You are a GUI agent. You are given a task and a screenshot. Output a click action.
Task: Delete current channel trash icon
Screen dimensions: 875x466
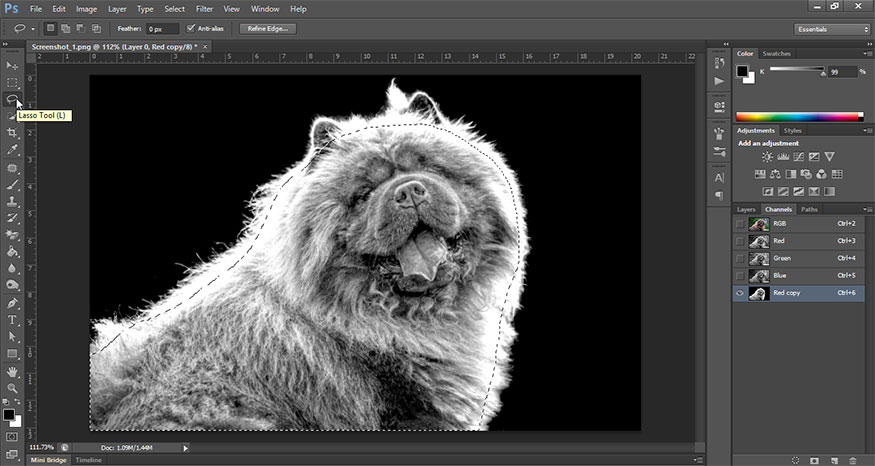tap(853, 460)
